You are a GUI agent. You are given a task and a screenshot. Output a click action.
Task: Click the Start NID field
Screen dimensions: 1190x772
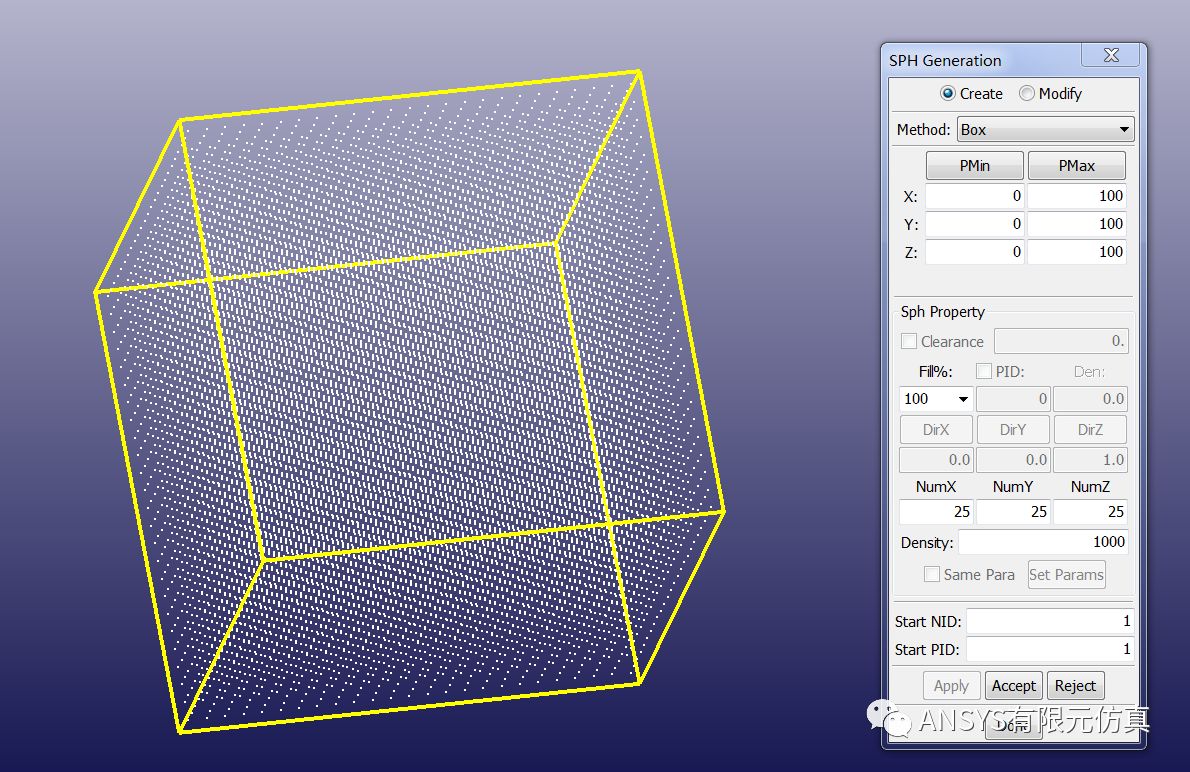[1050, 621]
